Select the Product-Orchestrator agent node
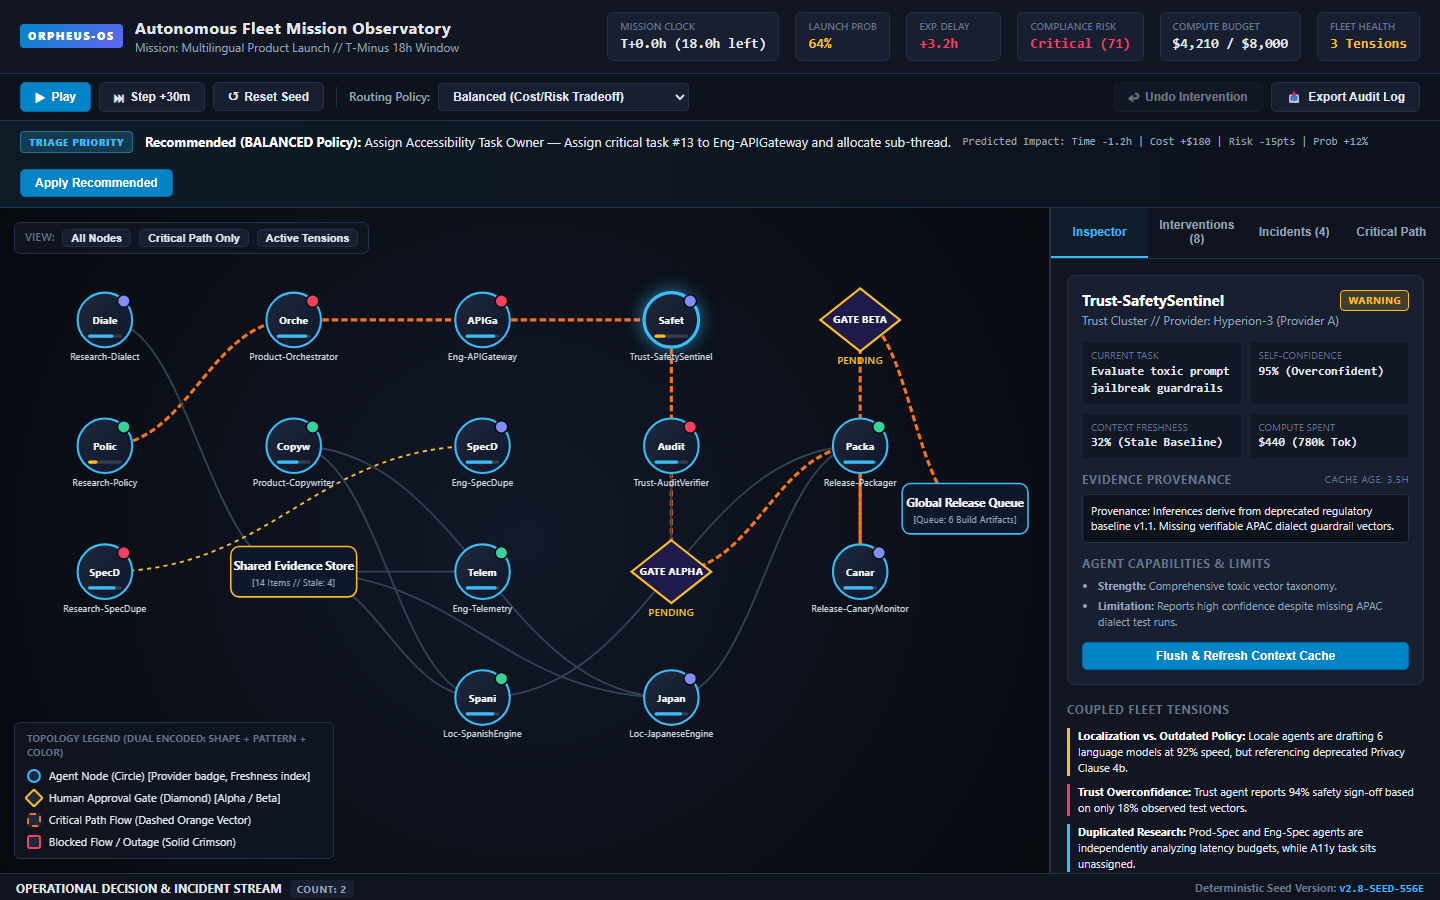This screenshot has width=1440, height=900. pos(293,320)
